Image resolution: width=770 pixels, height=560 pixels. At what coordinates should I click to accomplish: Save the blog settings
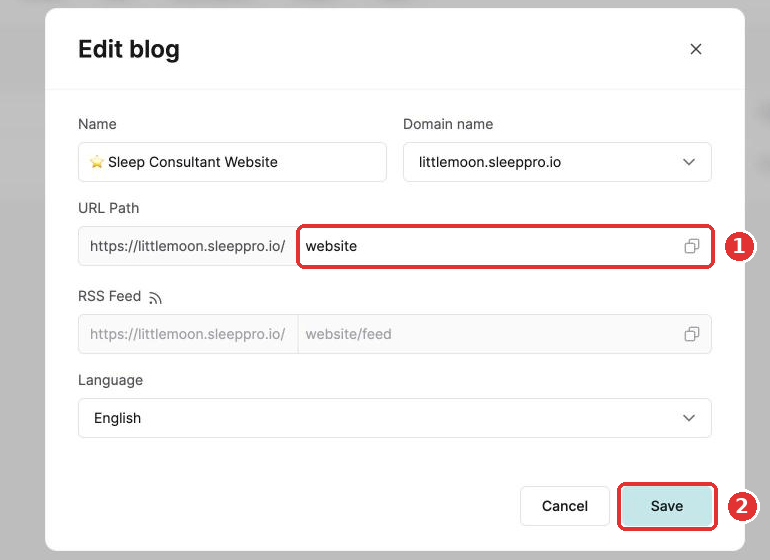pyautogui.click(x=666, y=506)
